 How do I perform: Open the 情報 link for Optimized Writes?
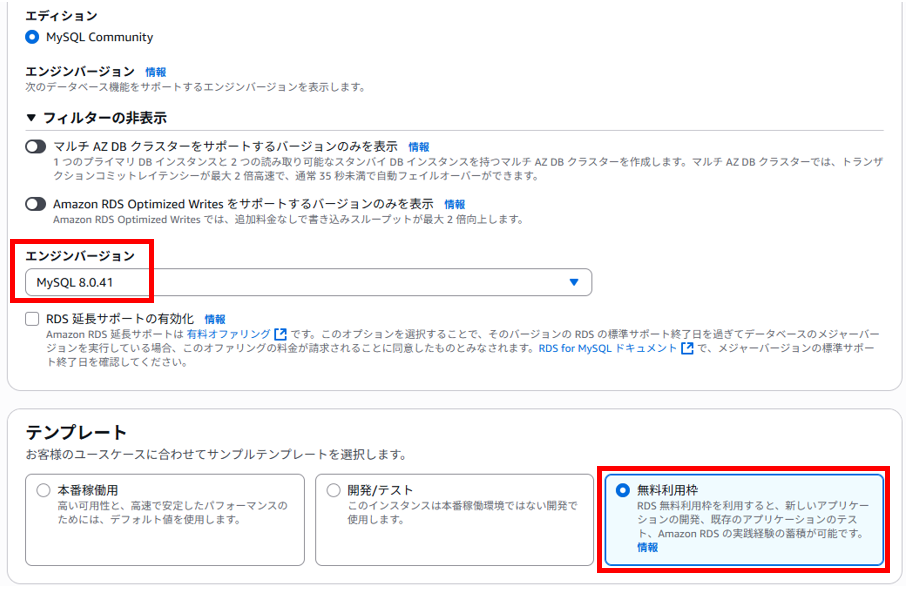point(455,204)
